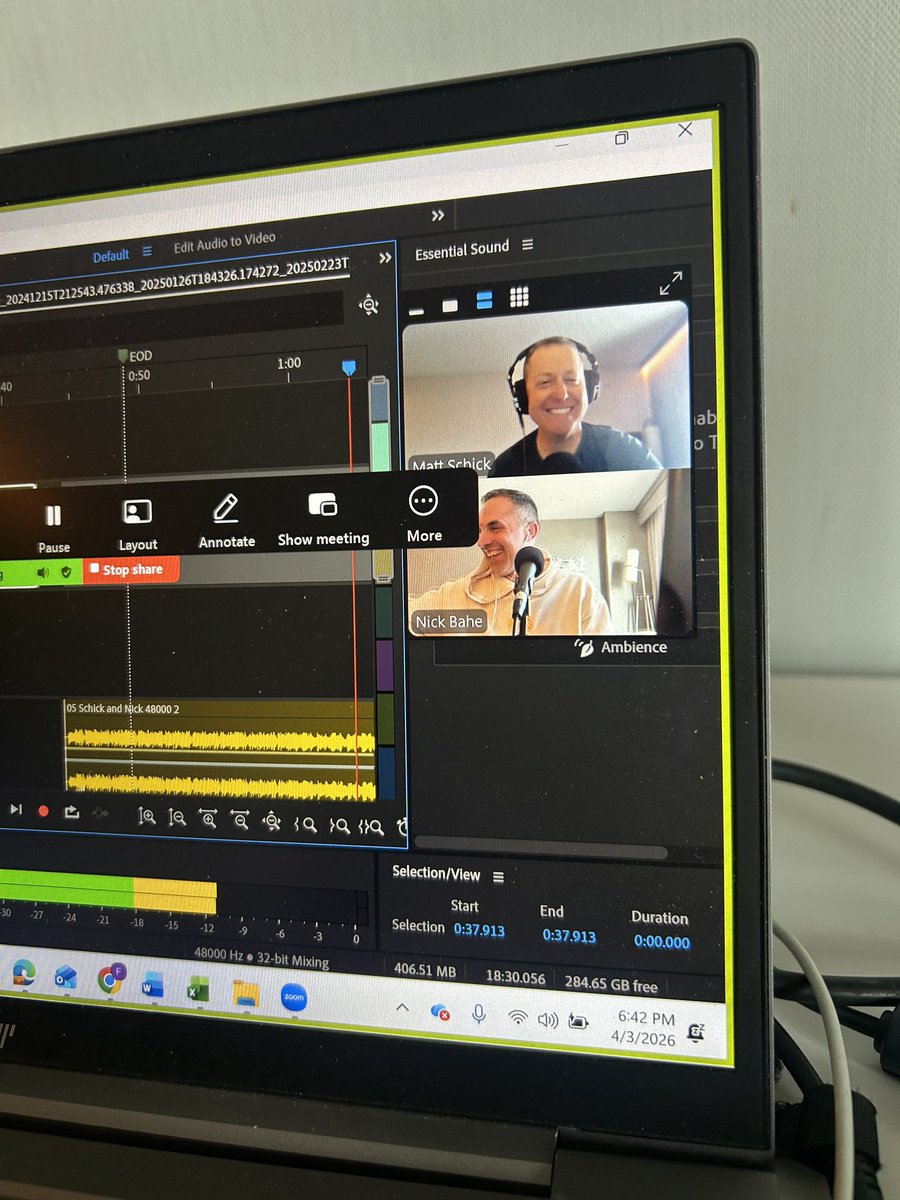This screenshot has width=900, height=1200.
Task: Open Outlook from the taskbar
Action: [x=66, y=976]
